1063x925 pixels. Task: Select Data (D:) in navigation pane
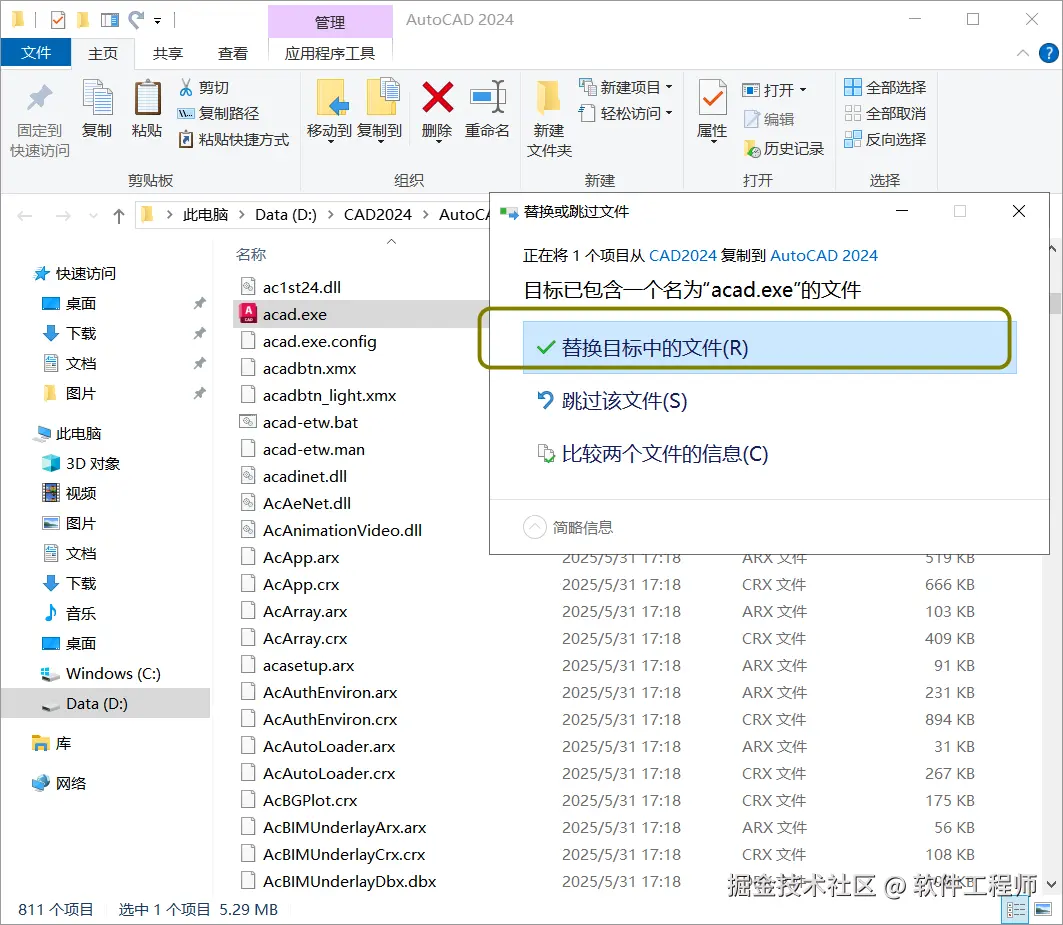tap(106, 703)
